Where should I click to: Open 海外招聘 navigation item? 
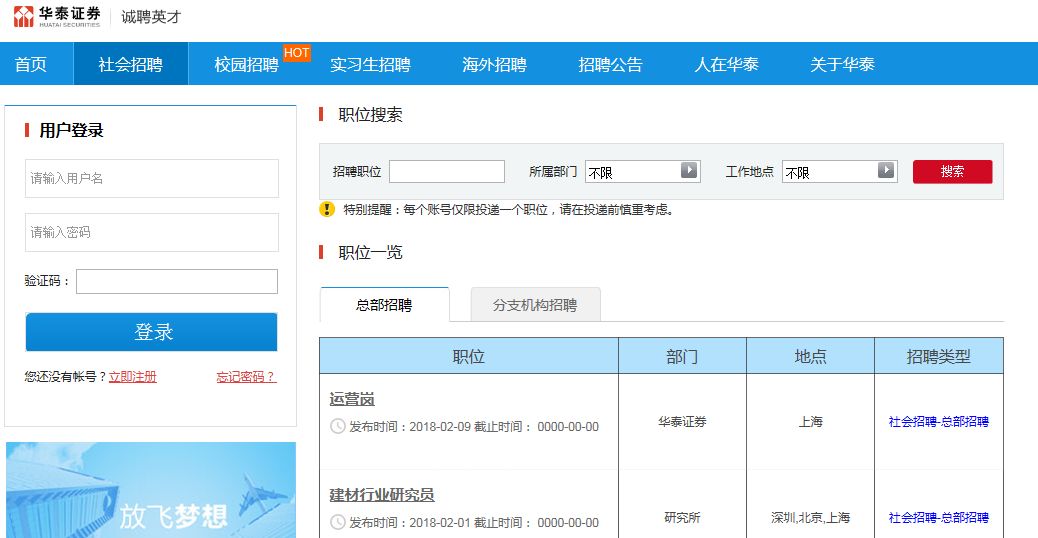click(495, 64)
